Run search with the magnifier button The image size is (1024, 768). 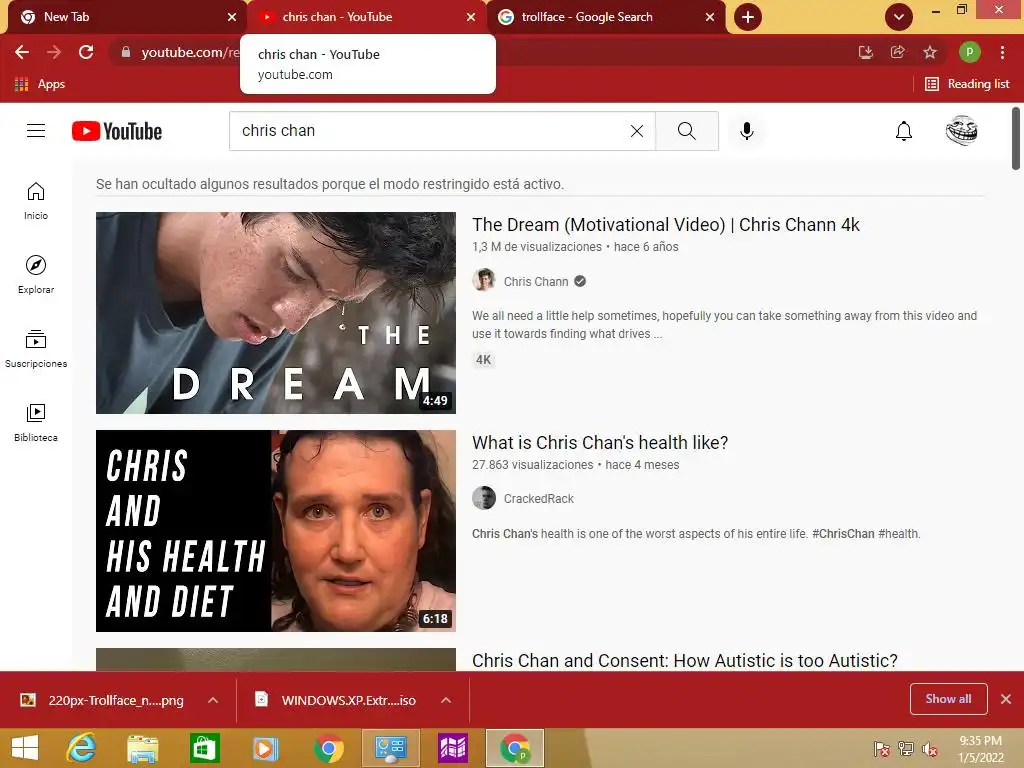(686, 131)
